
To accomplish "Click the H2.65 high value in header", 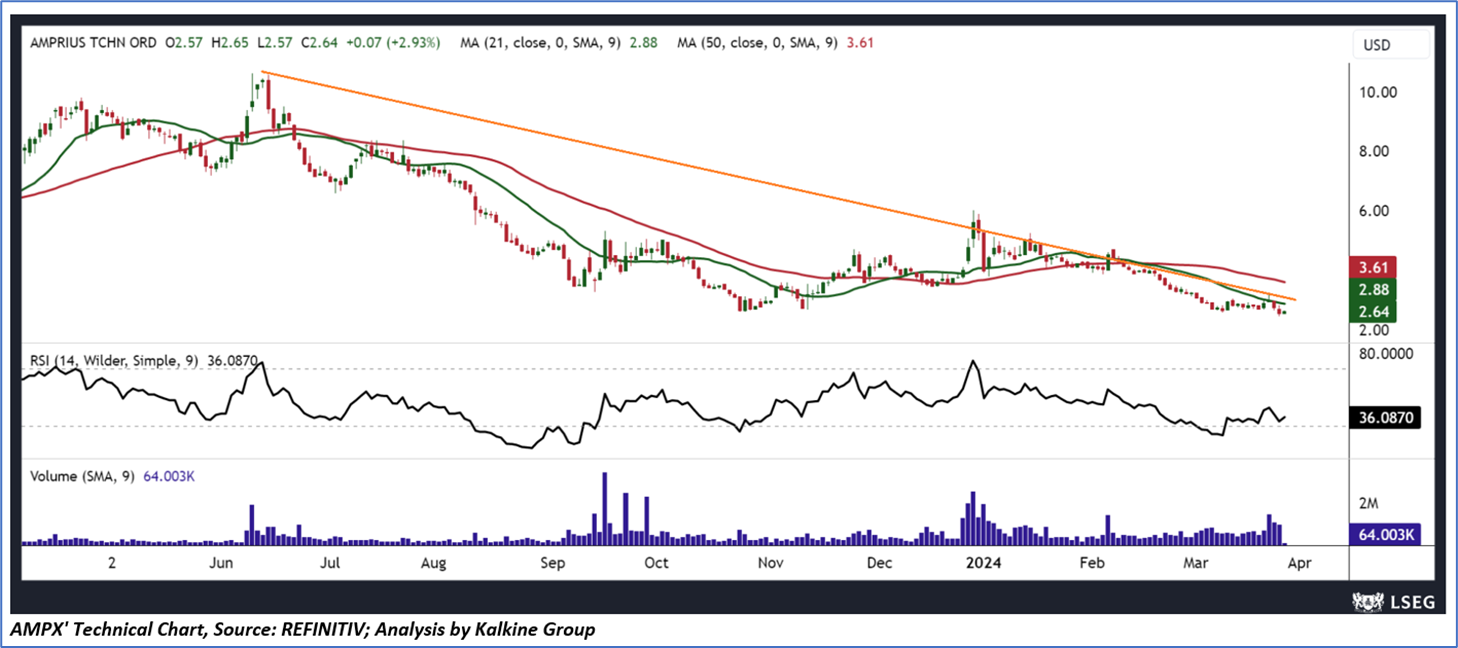I will 230,43.
